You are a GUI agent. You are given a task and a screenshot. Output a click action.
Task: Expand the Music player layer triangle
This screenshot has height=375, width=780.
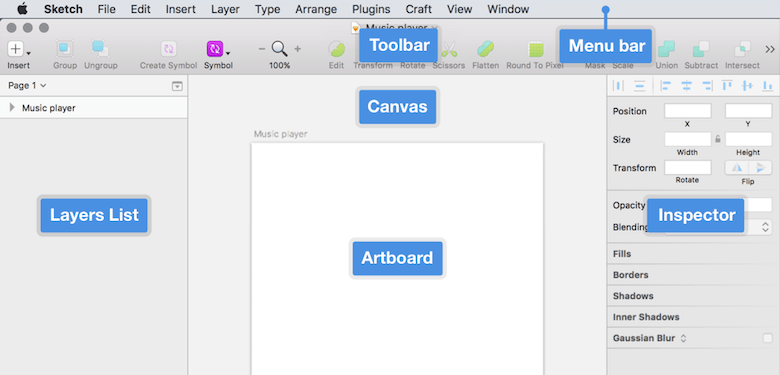pyautogui.click(x=12, y=107)
